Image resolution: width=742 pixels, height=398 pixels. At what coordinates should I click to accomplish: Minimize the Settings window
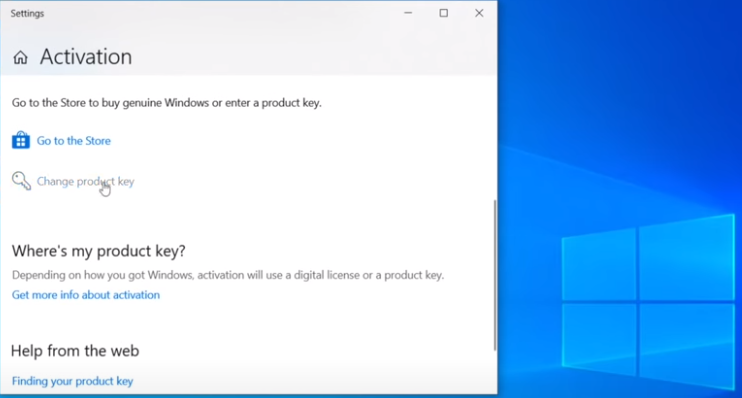[x=408, y=13]
